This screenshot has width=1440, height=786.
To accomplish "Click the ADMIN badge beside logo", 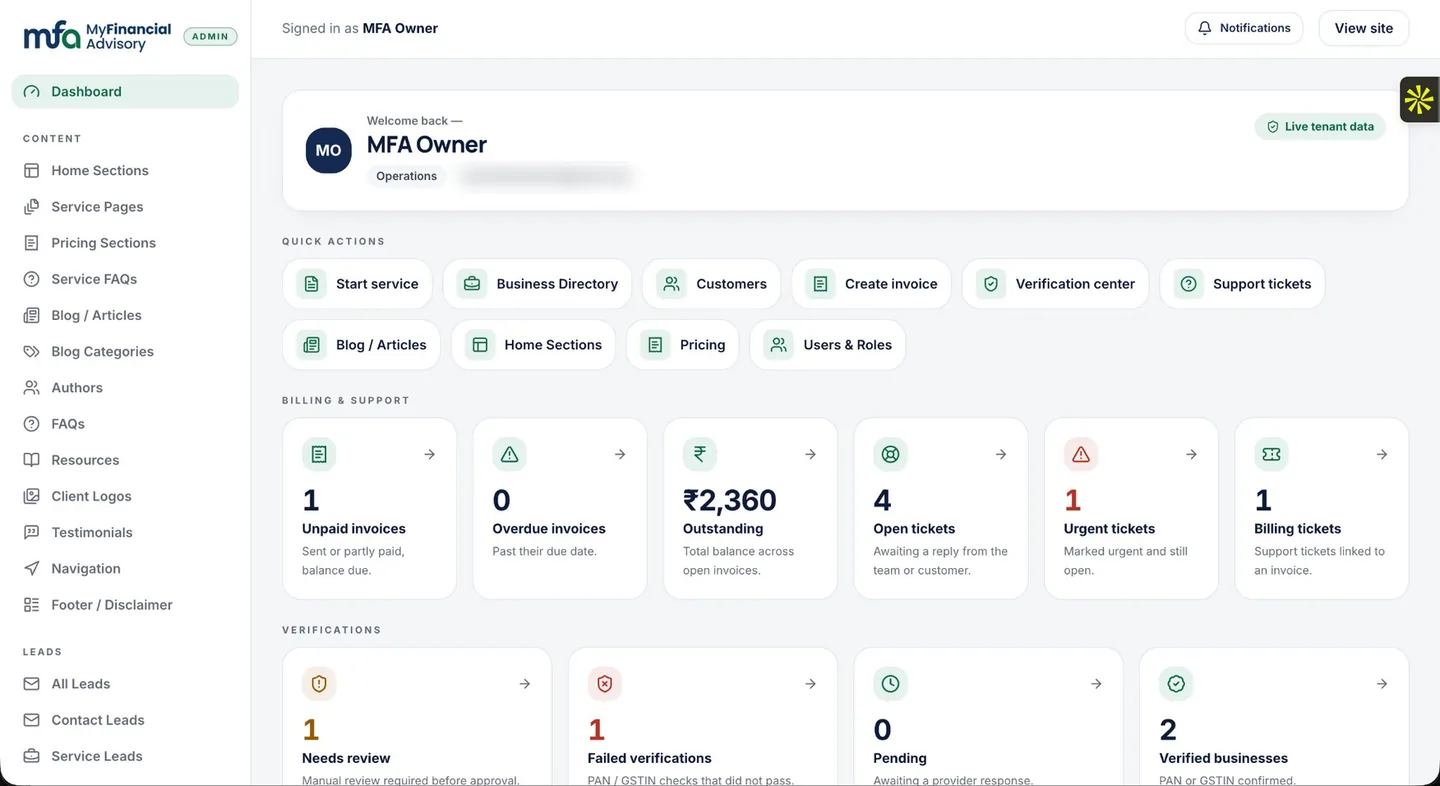I will [210, 36].
